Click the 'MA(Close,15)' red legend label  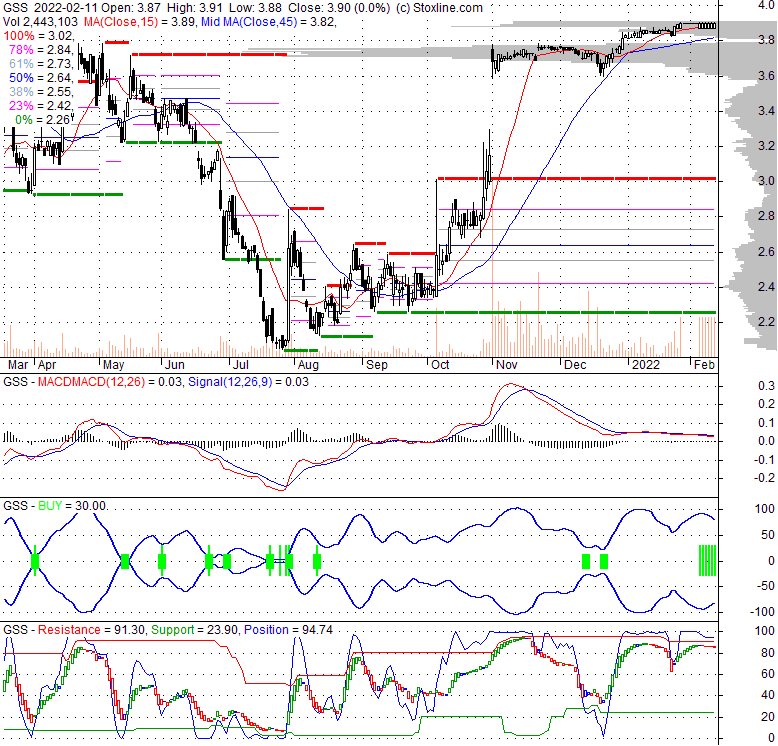click(120, 22)
